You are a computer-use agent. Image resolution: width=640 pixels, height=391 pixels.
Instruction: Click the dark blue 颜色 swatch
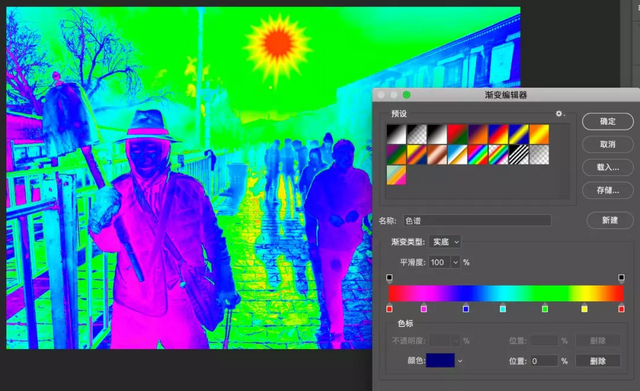pyautogui.click(x=440, y=360)
